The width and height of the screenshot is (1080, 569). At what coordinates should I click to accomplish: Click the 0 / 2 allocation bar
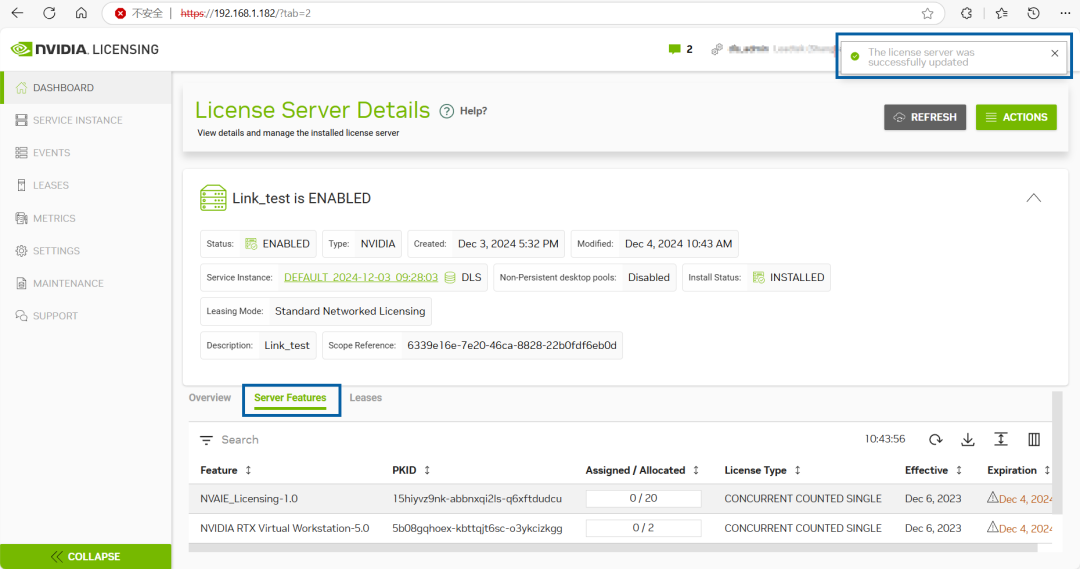643,528
